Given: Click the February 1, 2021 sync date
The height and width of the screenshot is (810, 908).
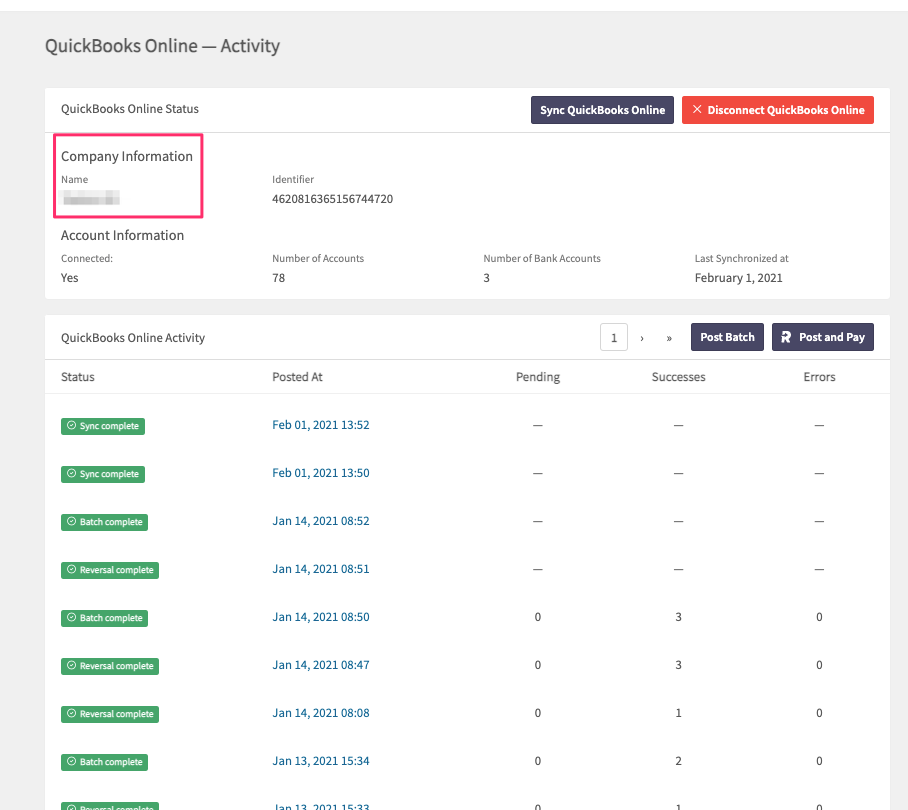Looking at the screenshot, I should [738, 278].
